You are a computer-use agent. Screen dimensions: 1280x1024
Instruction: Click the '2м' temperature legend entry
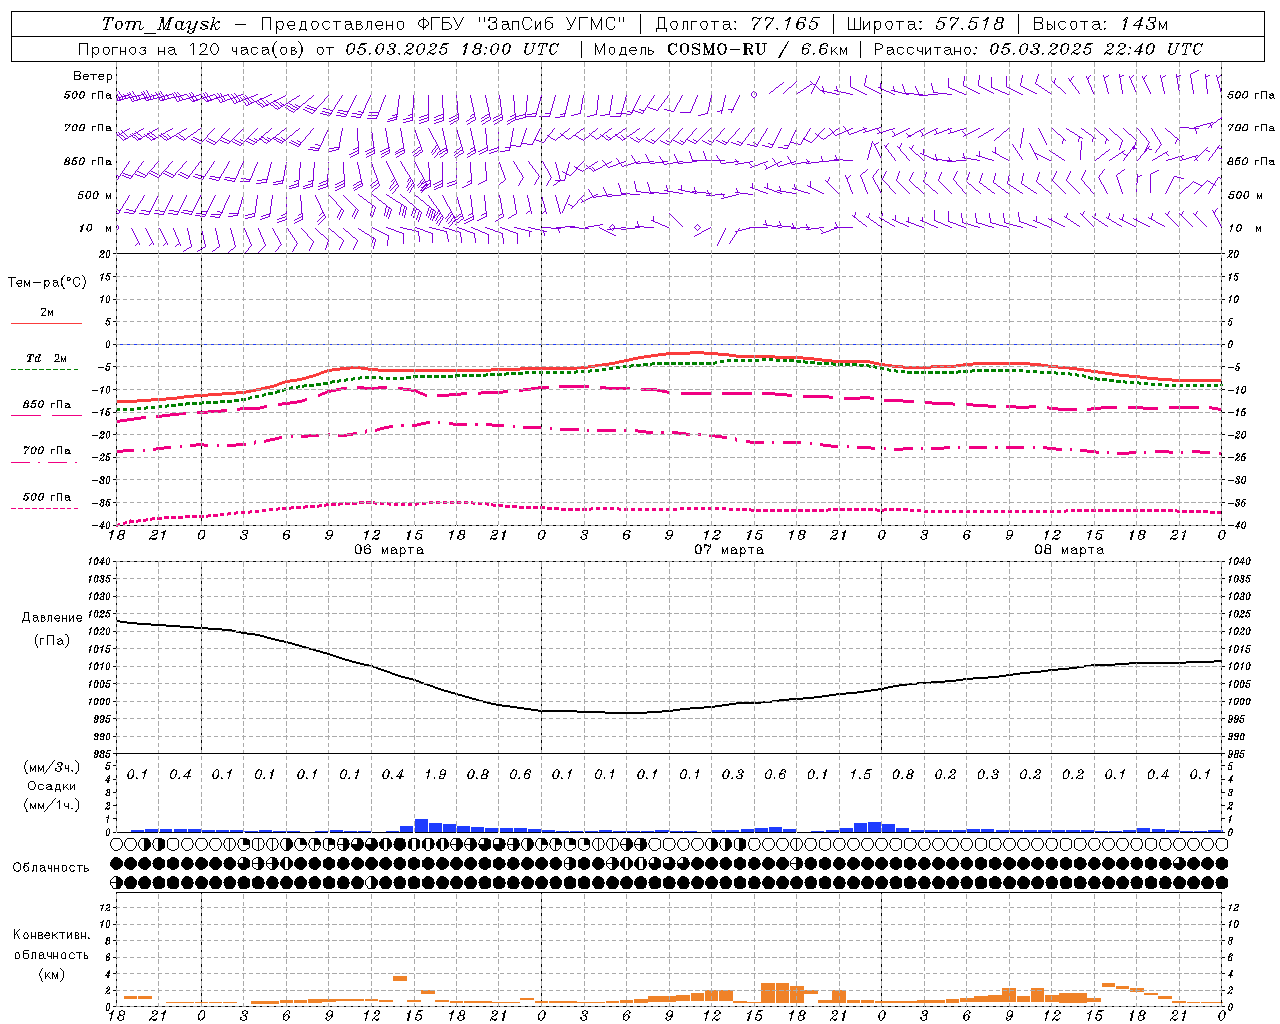click(47, 313)
